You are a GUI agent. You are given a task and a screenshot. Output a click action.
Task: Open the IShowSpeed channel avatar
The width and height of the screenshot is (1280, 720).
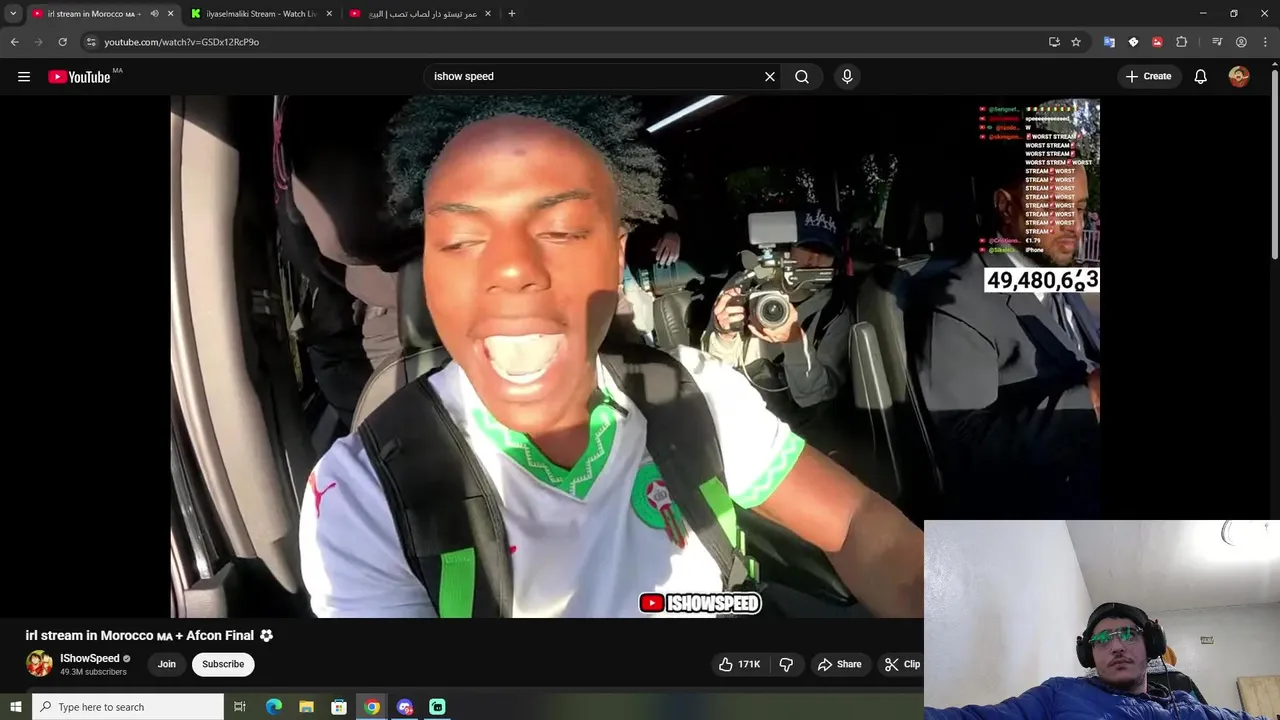click(39, 664)
